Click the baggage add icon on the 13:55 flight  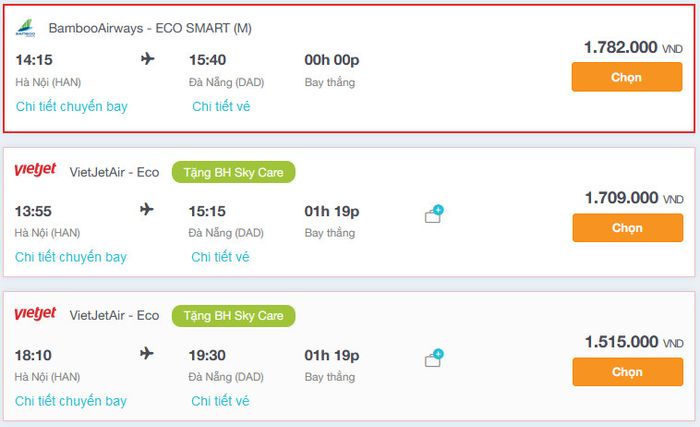[x=434, y=215]
